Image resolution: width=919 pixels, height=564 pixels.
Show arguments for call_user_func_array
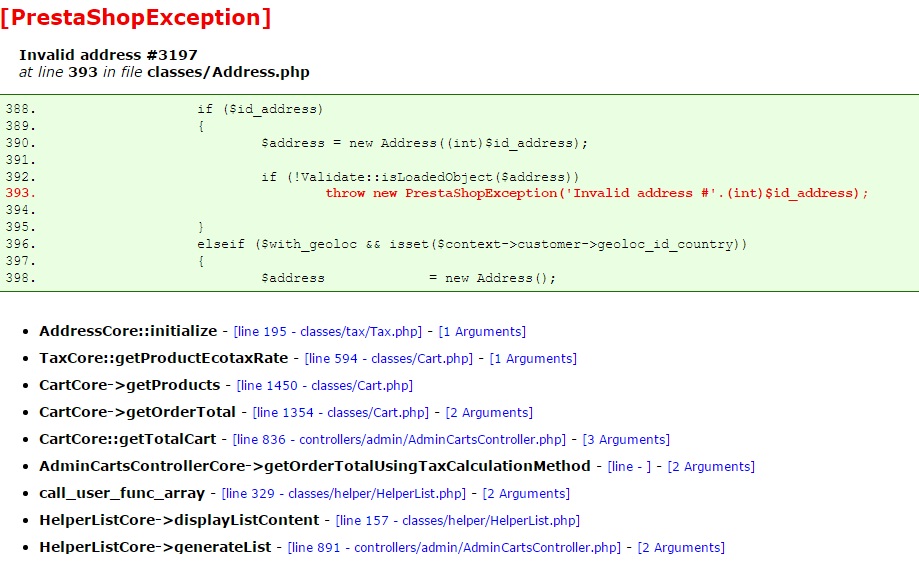tap(526, 494)
